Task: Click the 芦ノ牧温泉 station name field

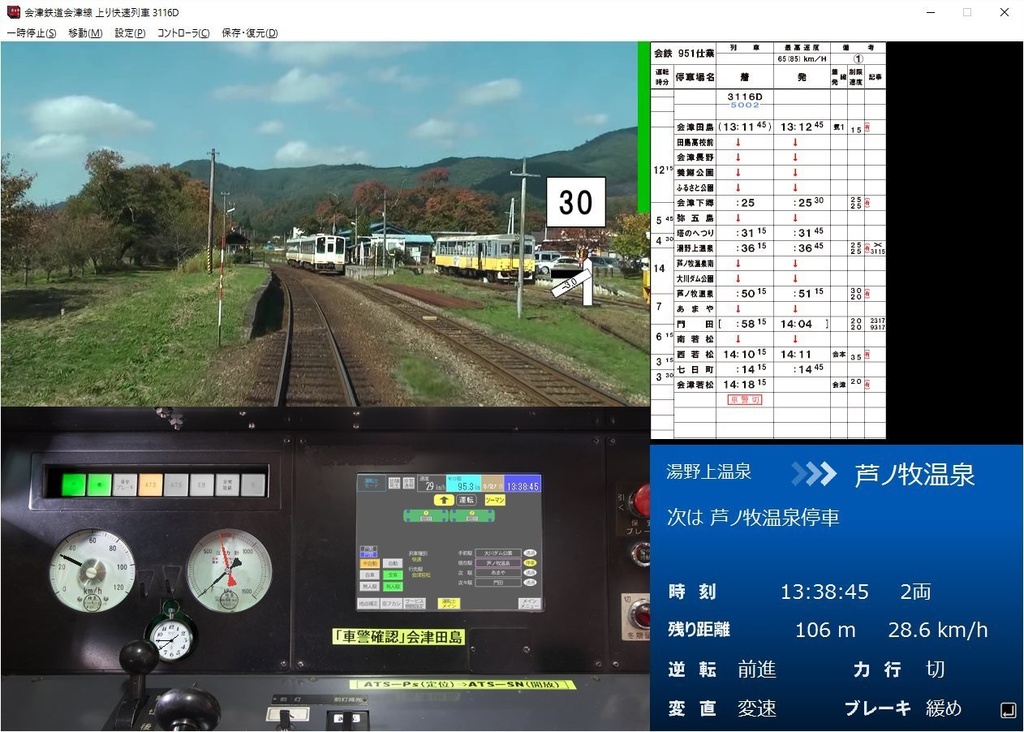Action: tap(498, 561)
